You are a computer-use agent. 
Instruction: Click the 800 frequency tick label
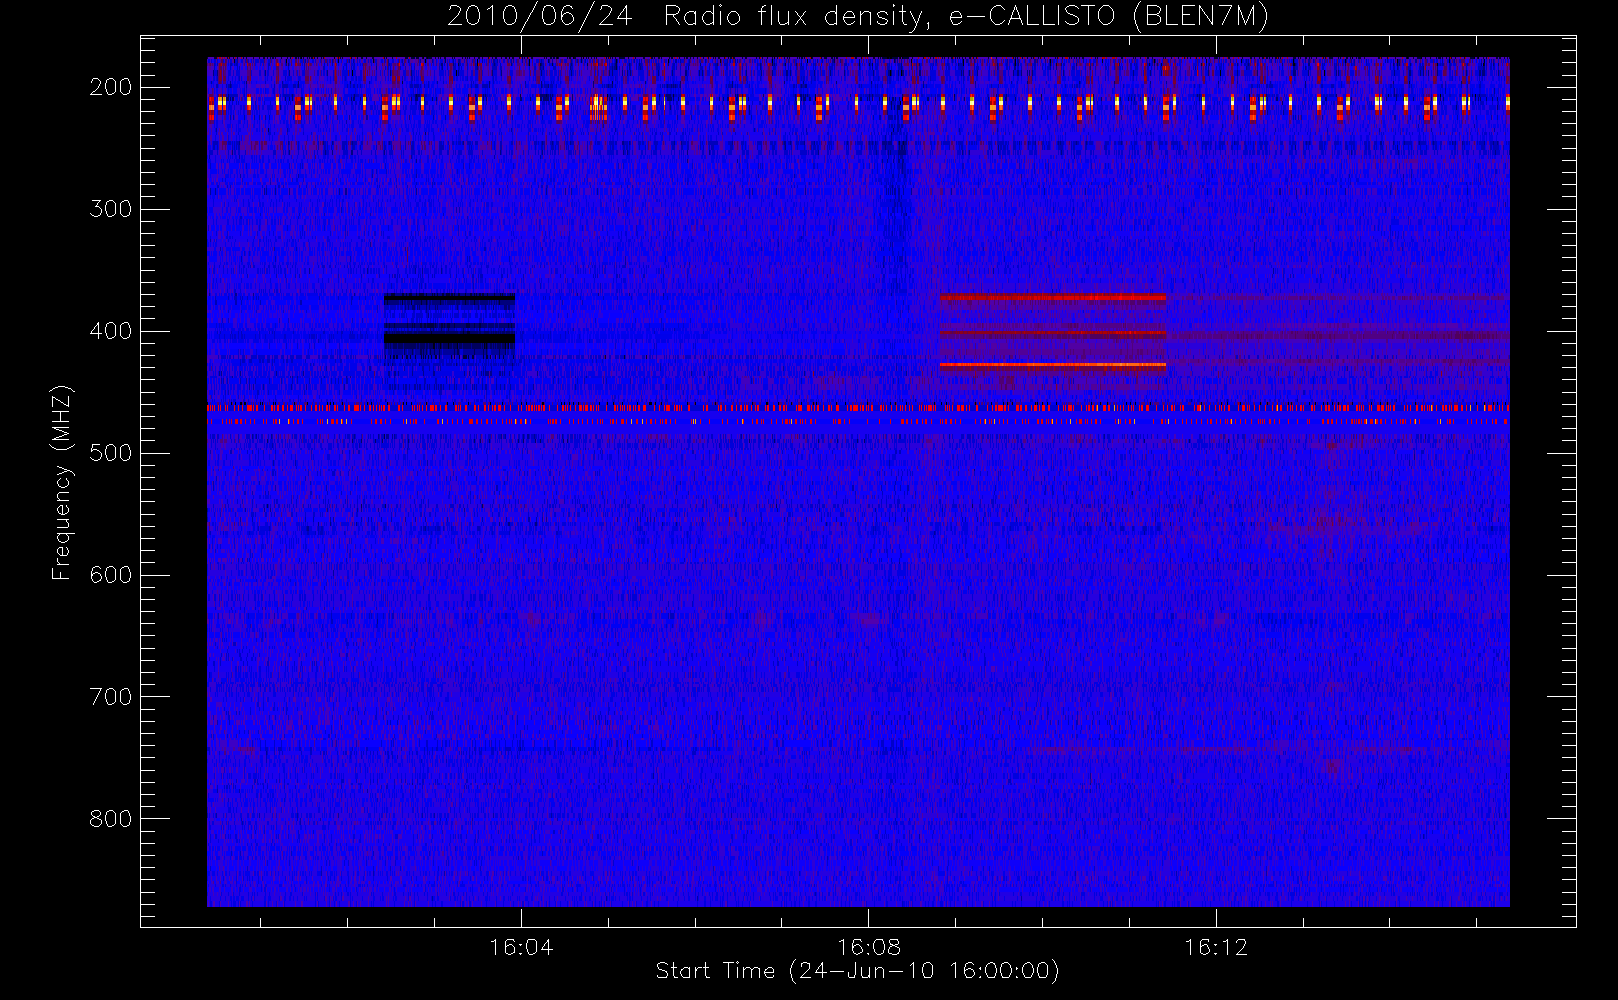pos(111,819)
